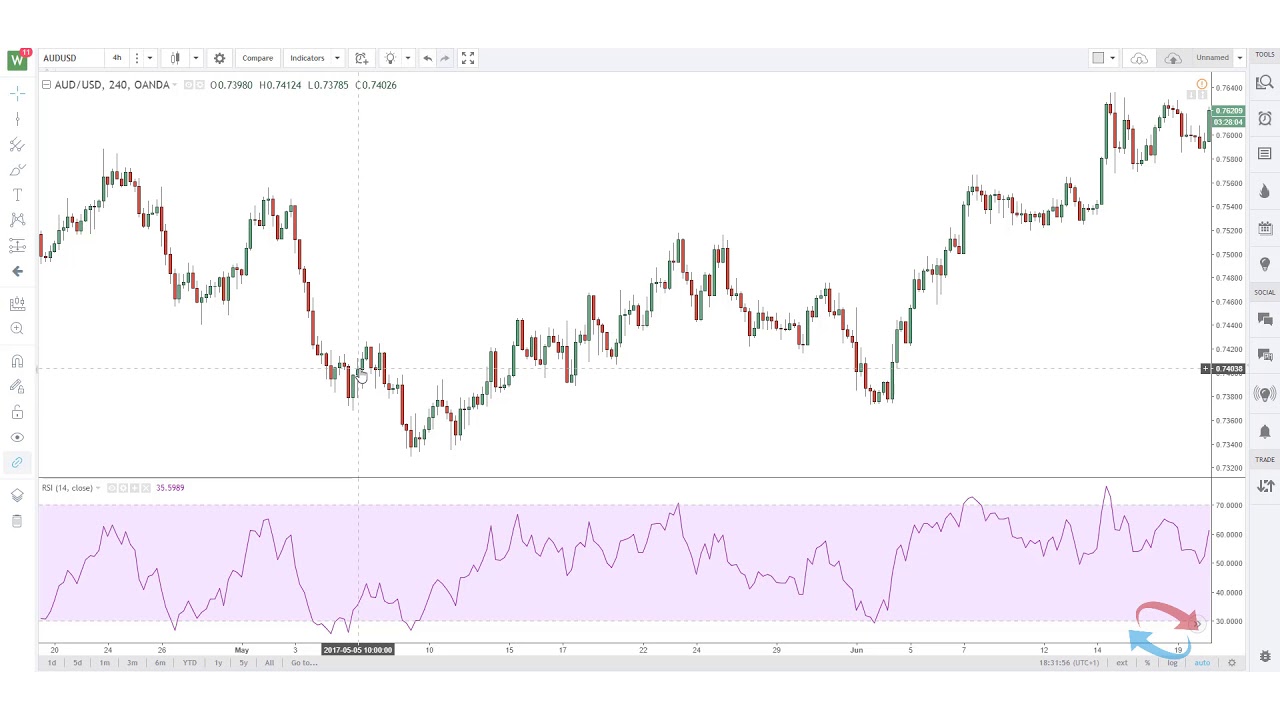Click the undo arrow

(x=427, y=58)
